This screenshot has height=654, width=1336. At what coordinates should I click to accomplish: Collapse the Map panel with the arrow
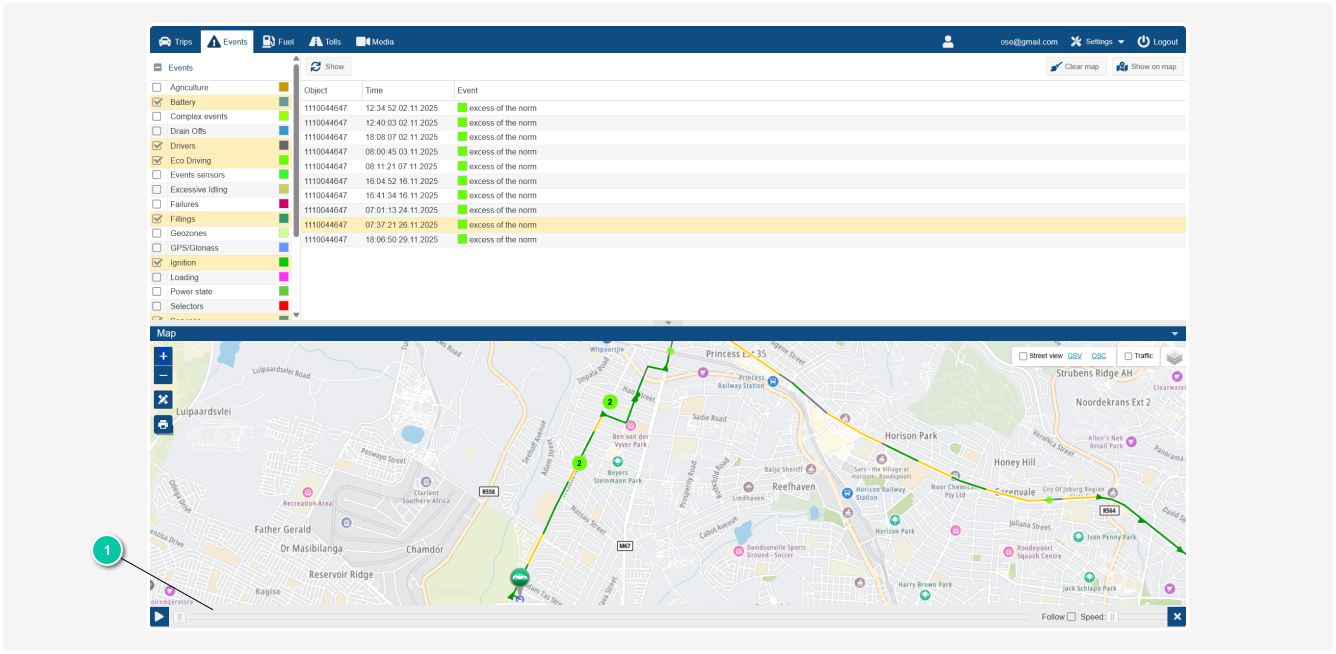pyautogui.click(x=1175, y=334)
